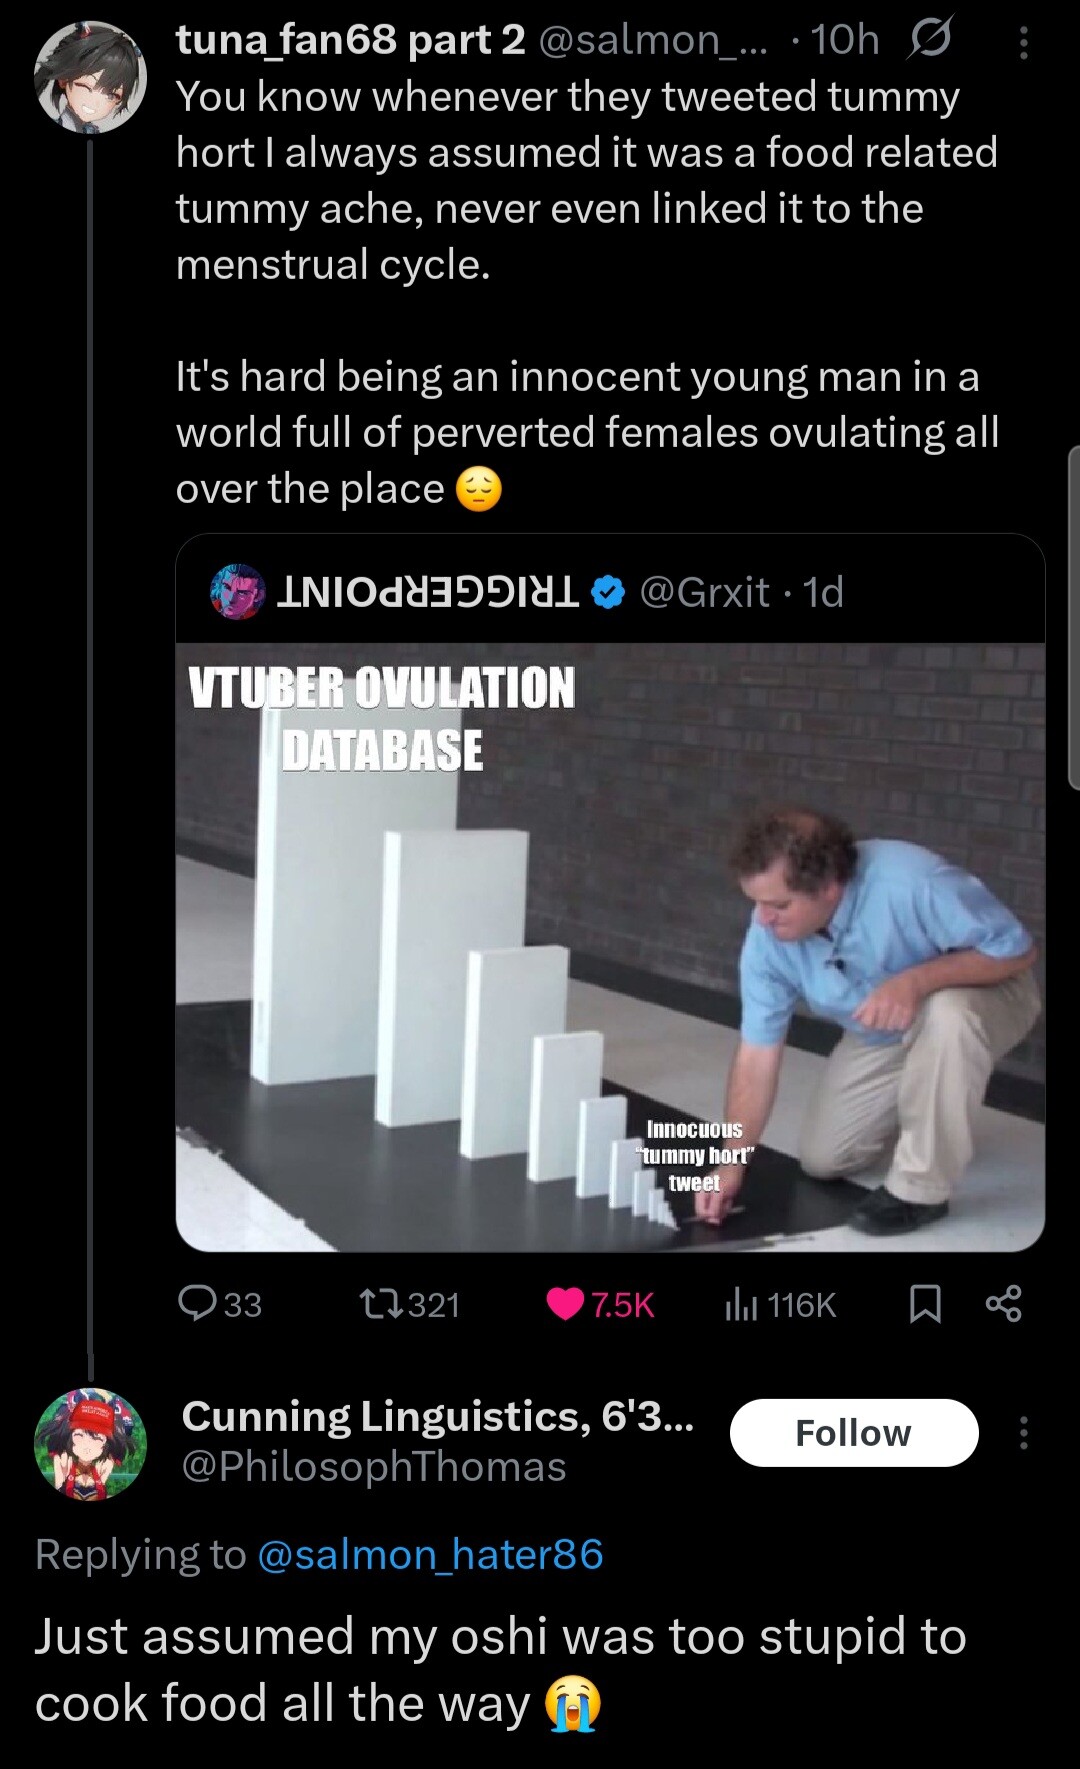The width and height of the screenshot is (1080, 1769).
Task: Click the muted account icon beside the timestamp
Action: (x=933, y=40)
